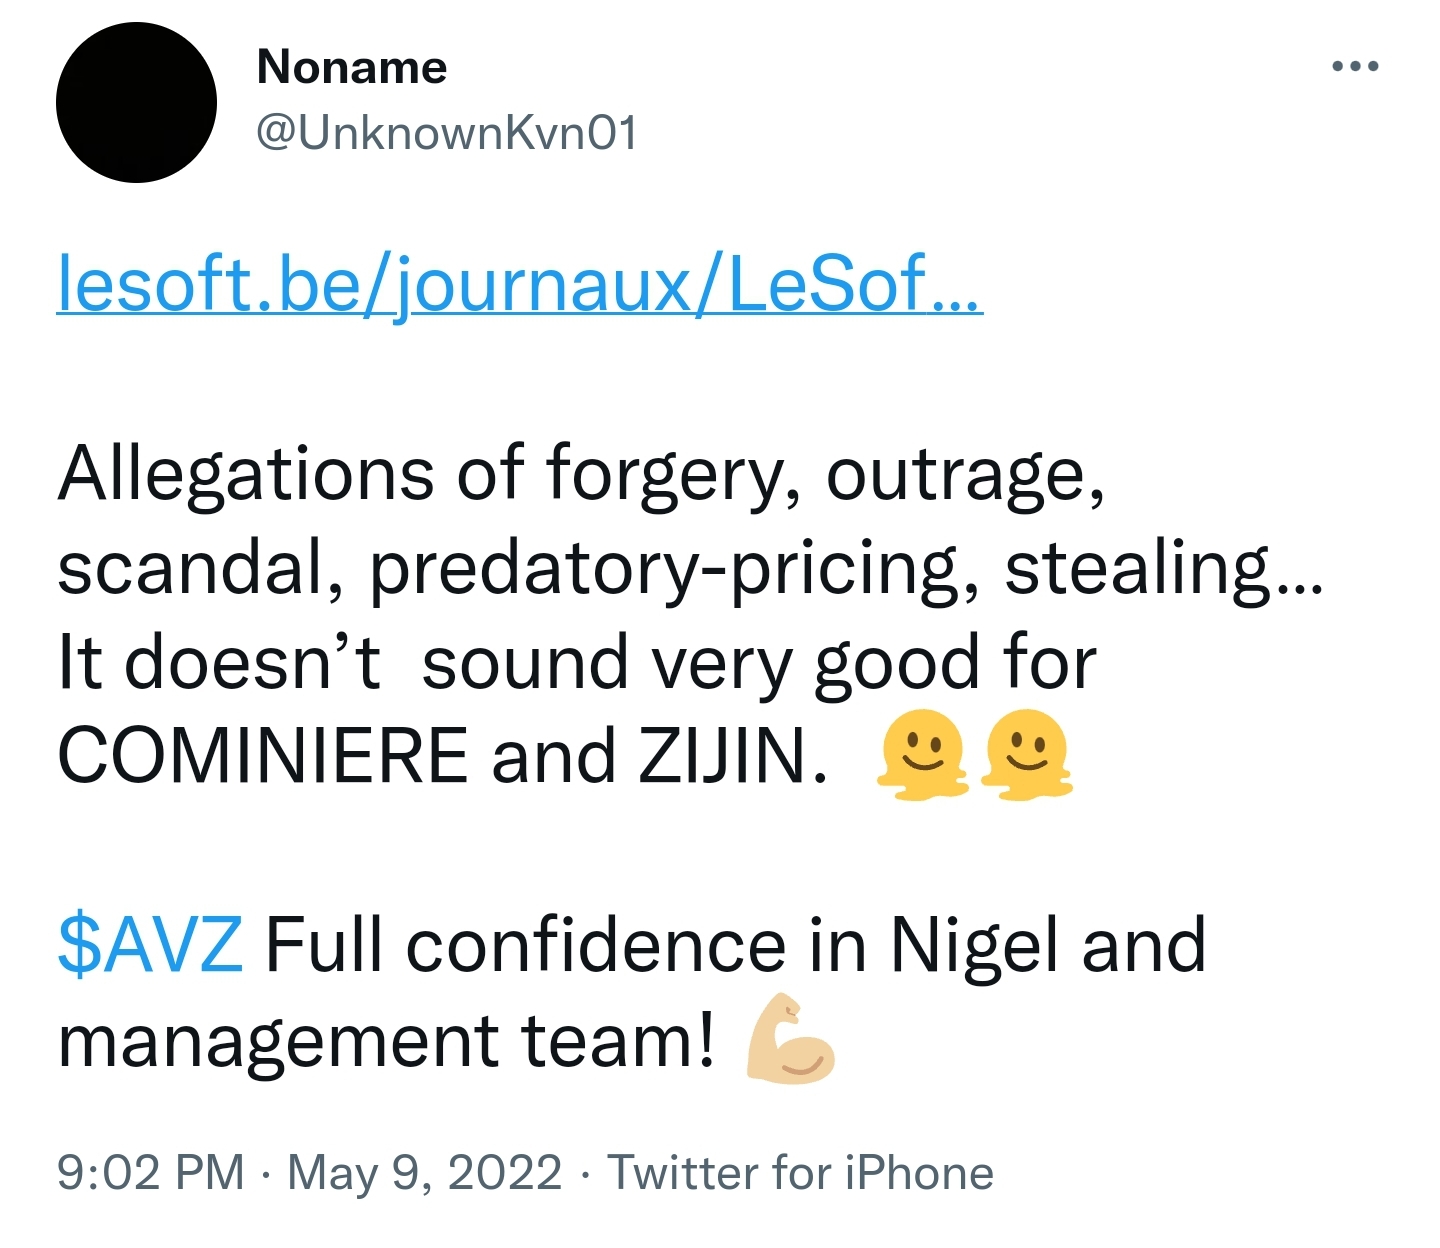This screenshot has width=1440, height=1248.
Task: Click the $AVZ cashtag
Action: [x=150, y=945]
